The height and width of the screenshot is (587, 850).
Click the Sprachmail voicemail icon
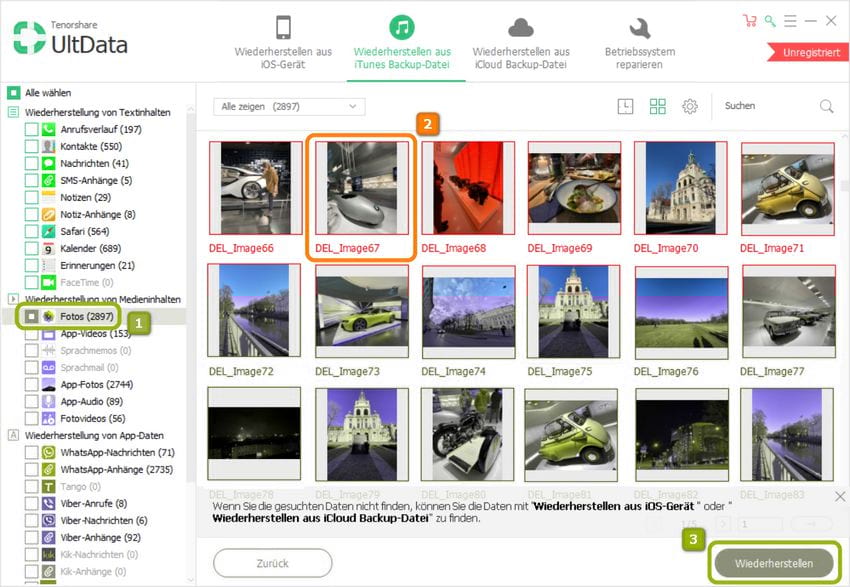coord(49,367)
